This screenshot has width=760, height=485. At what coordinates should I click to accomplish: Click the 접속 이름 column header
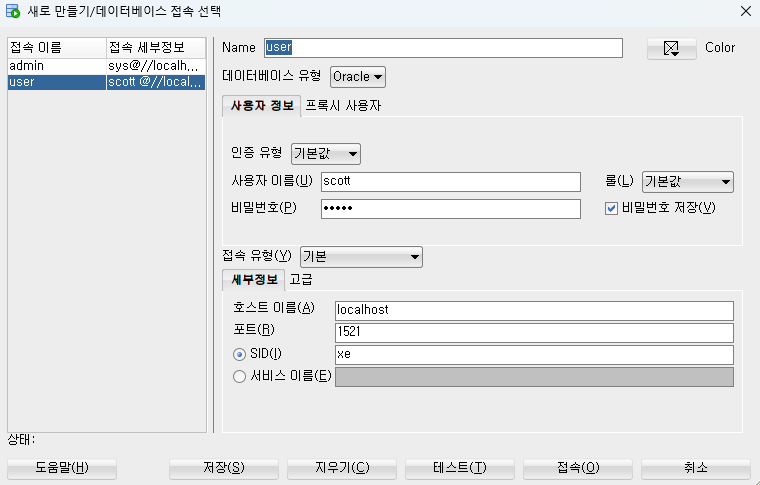(57, 48)
